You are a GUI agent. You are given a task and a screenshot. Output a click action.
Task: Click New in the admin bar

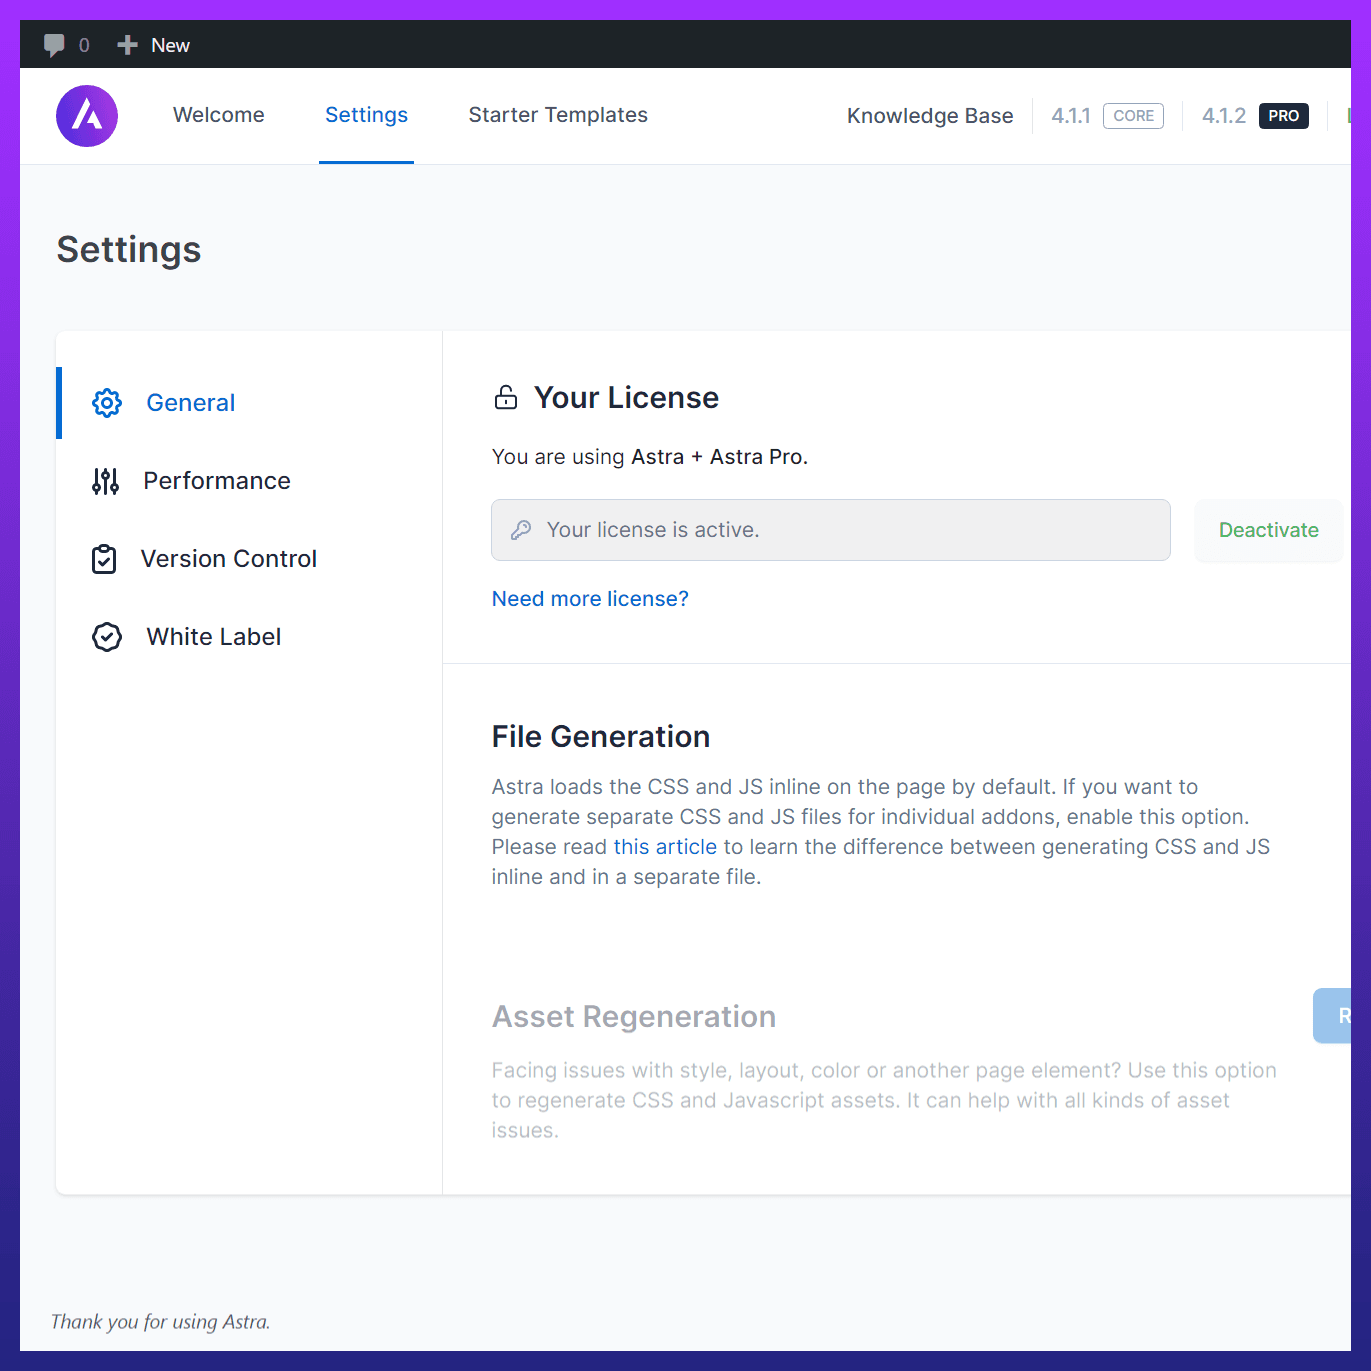point(170,45)
